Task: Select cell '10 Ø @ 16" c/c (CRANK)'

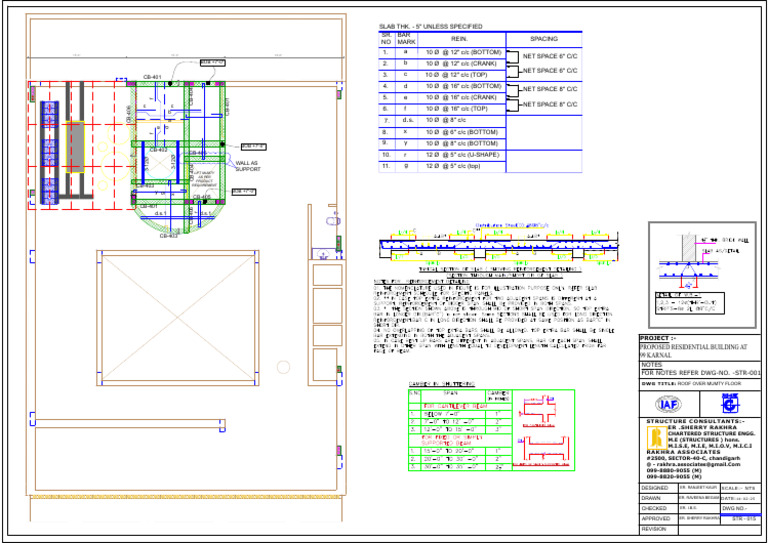Action: [461, 97]
